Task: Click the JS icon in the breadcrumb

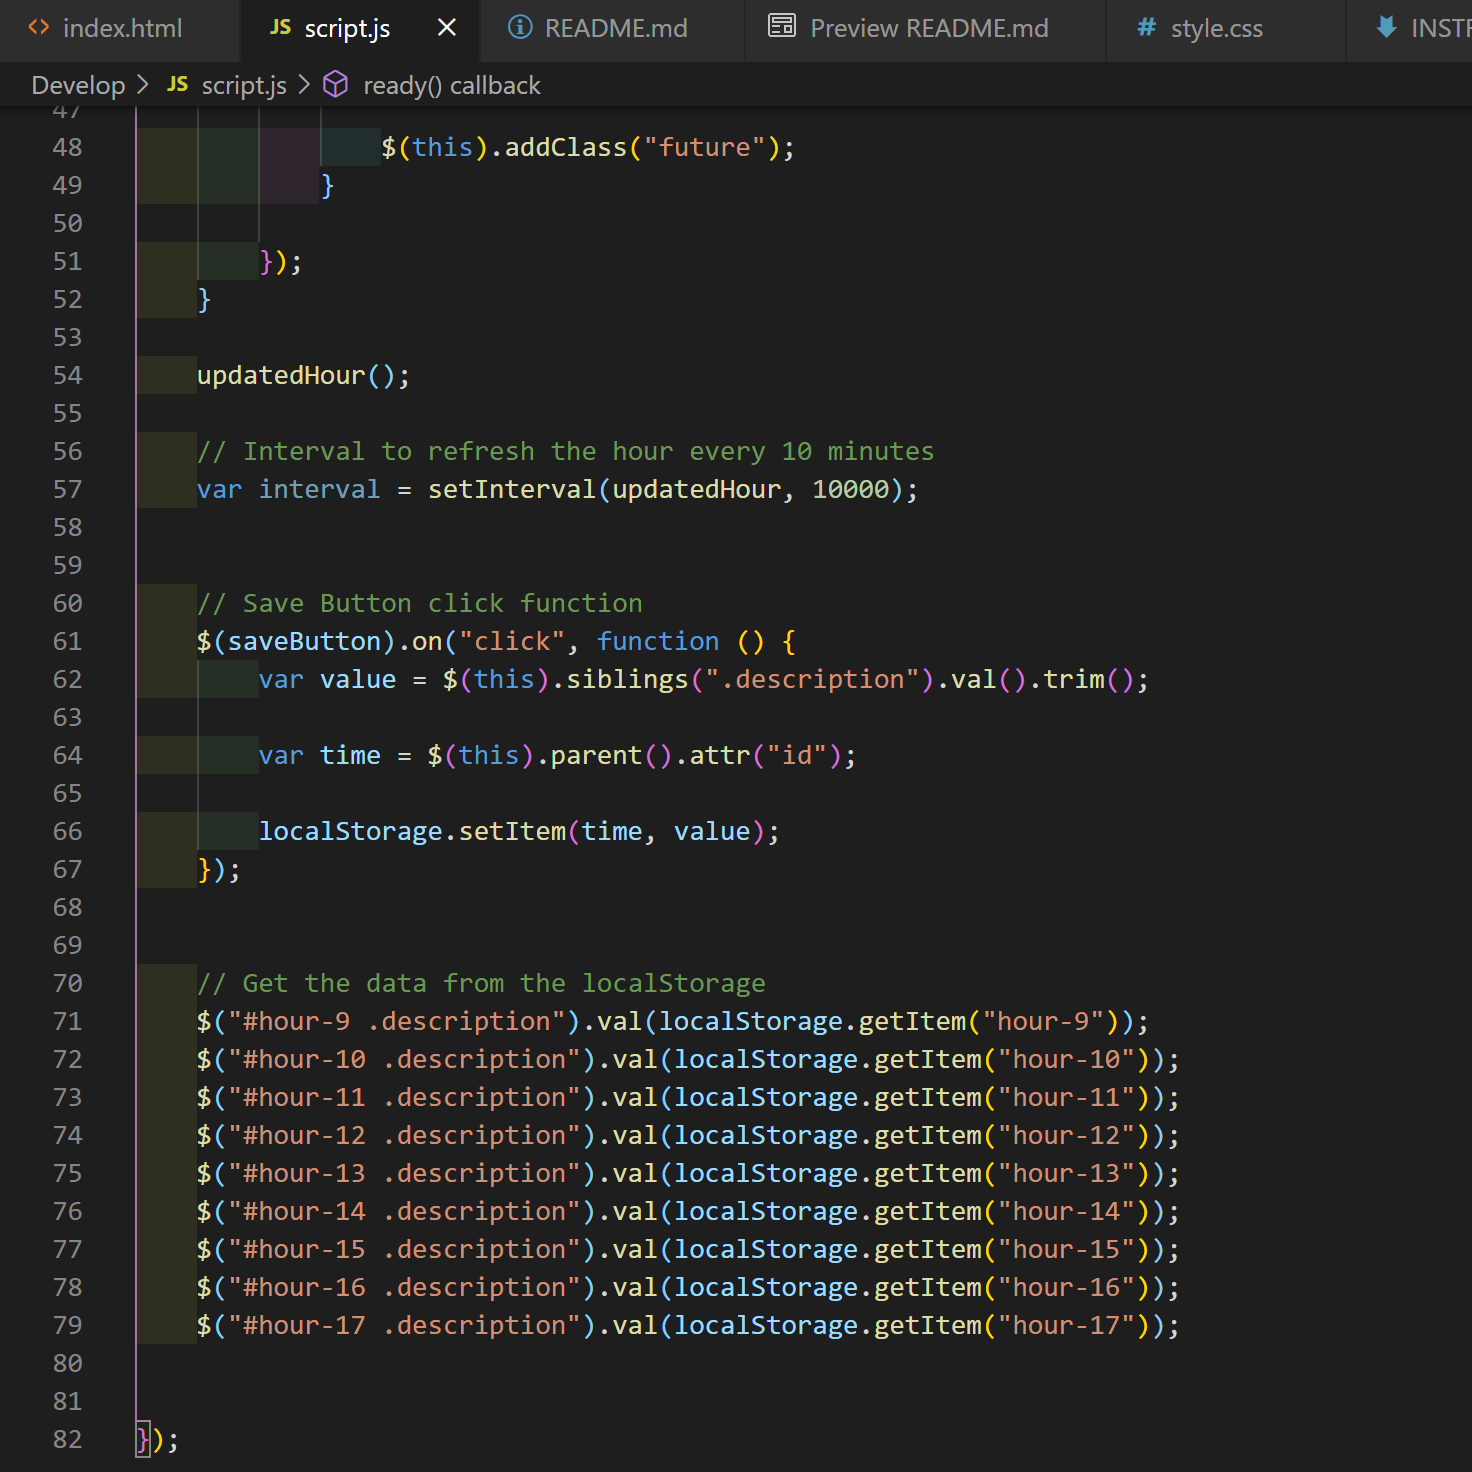Action: tap(178, 85)
